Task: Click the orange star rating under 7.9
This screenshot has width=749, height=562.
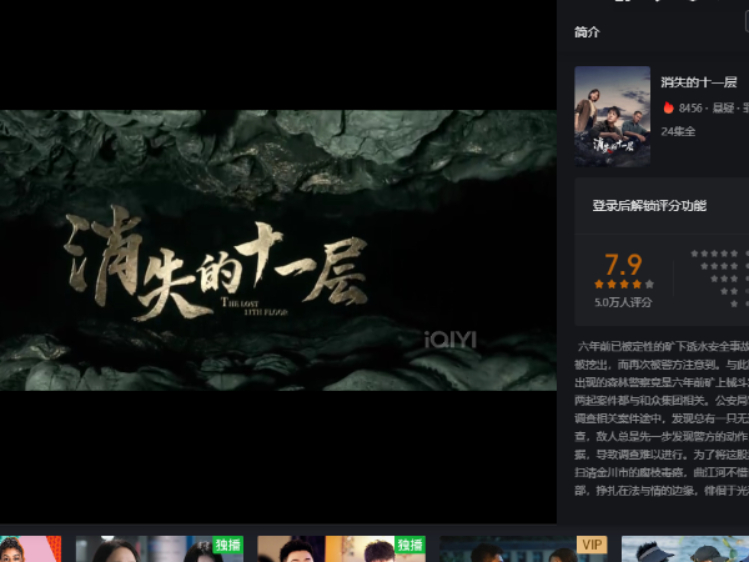Action: coord(624,285)
